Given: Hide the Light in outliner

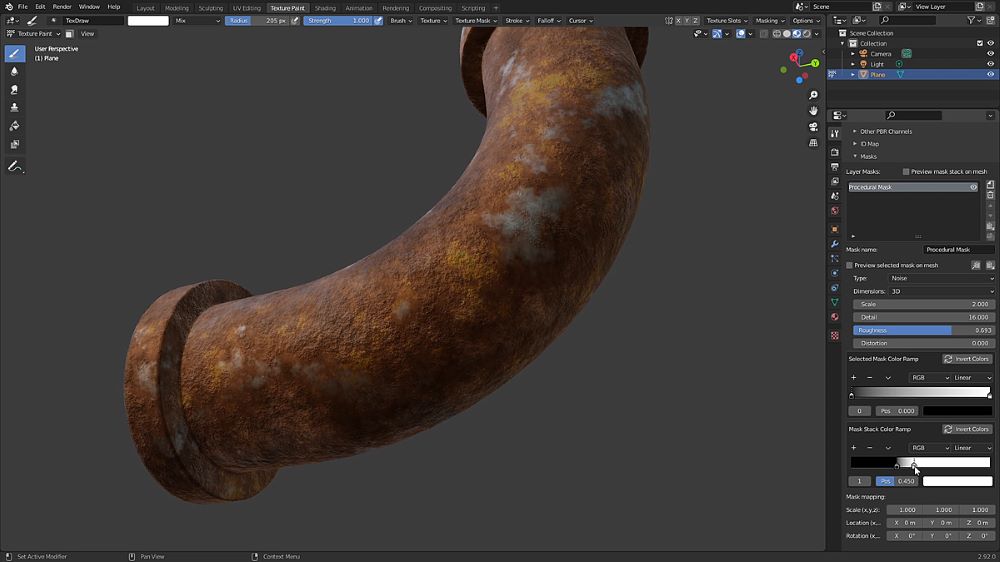Looking at the screenshot, I should (x=990, y=64).
